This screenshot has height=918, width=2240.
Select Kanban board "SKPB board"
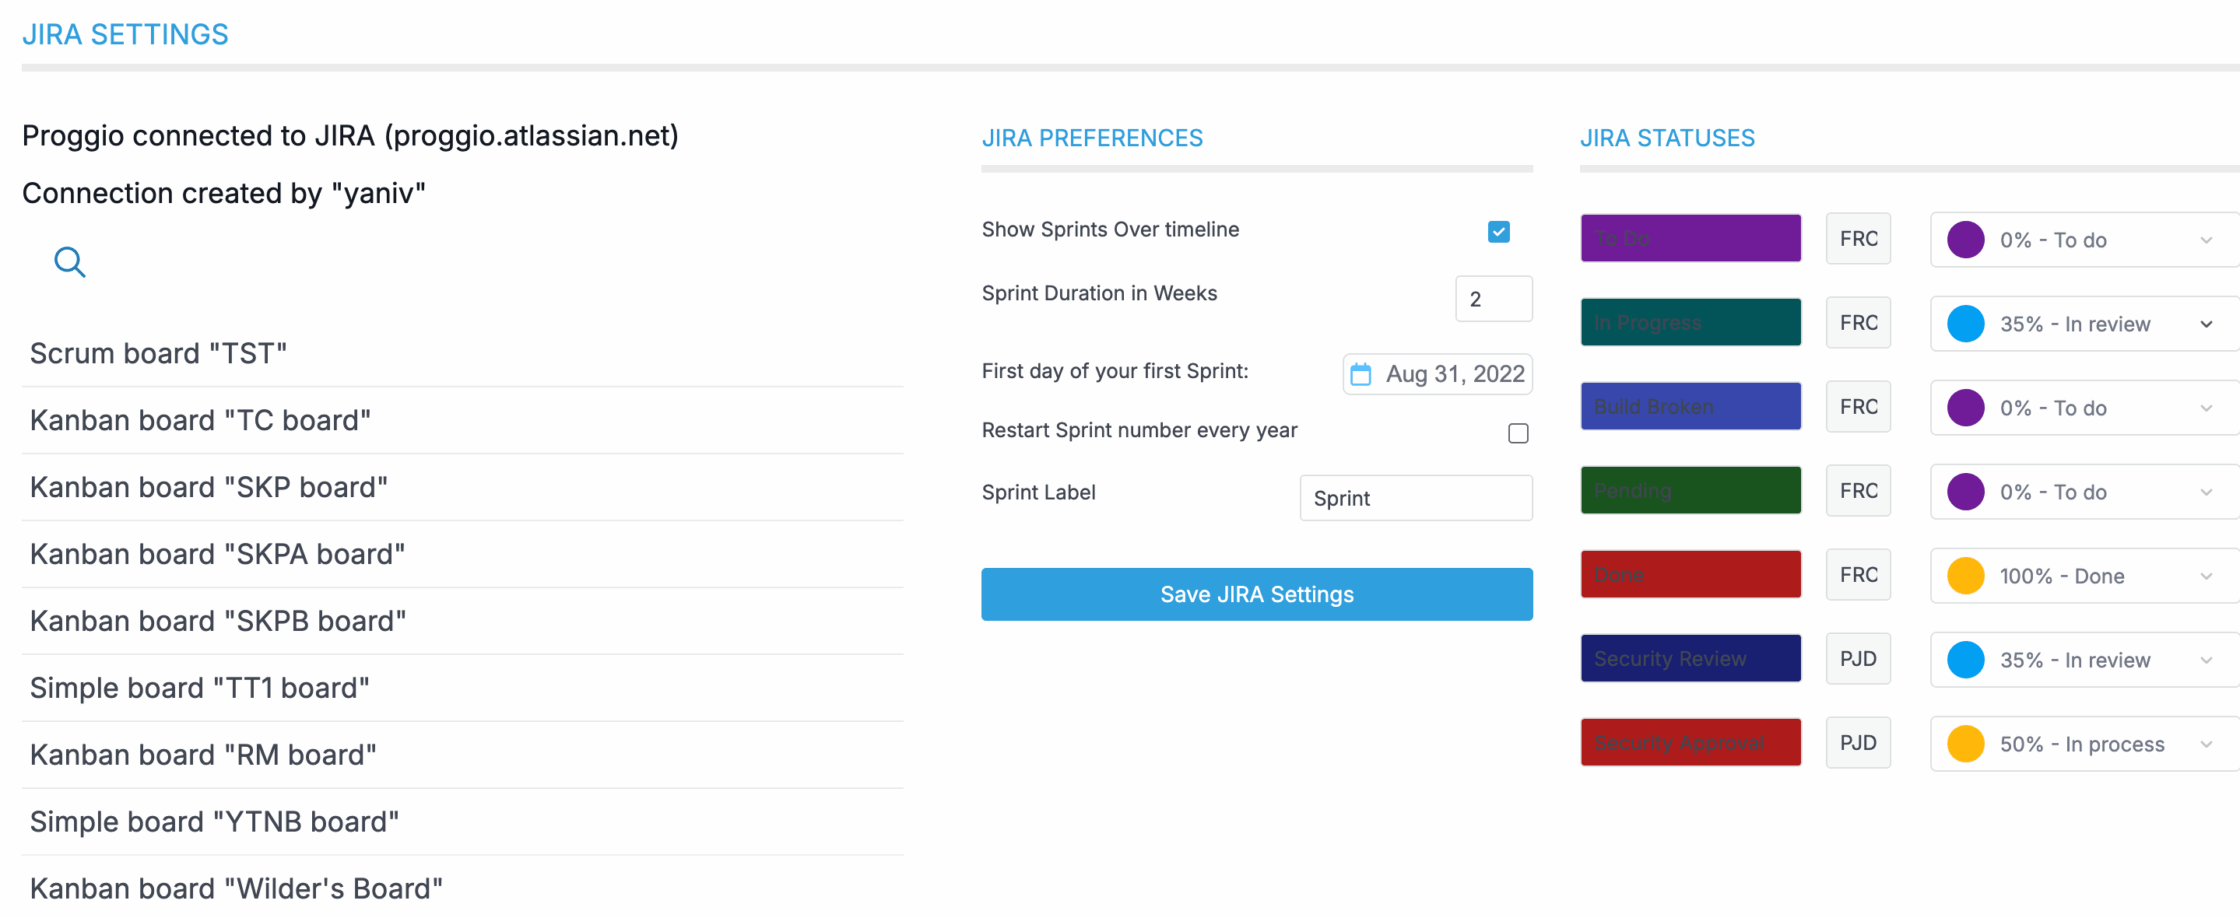462,621
